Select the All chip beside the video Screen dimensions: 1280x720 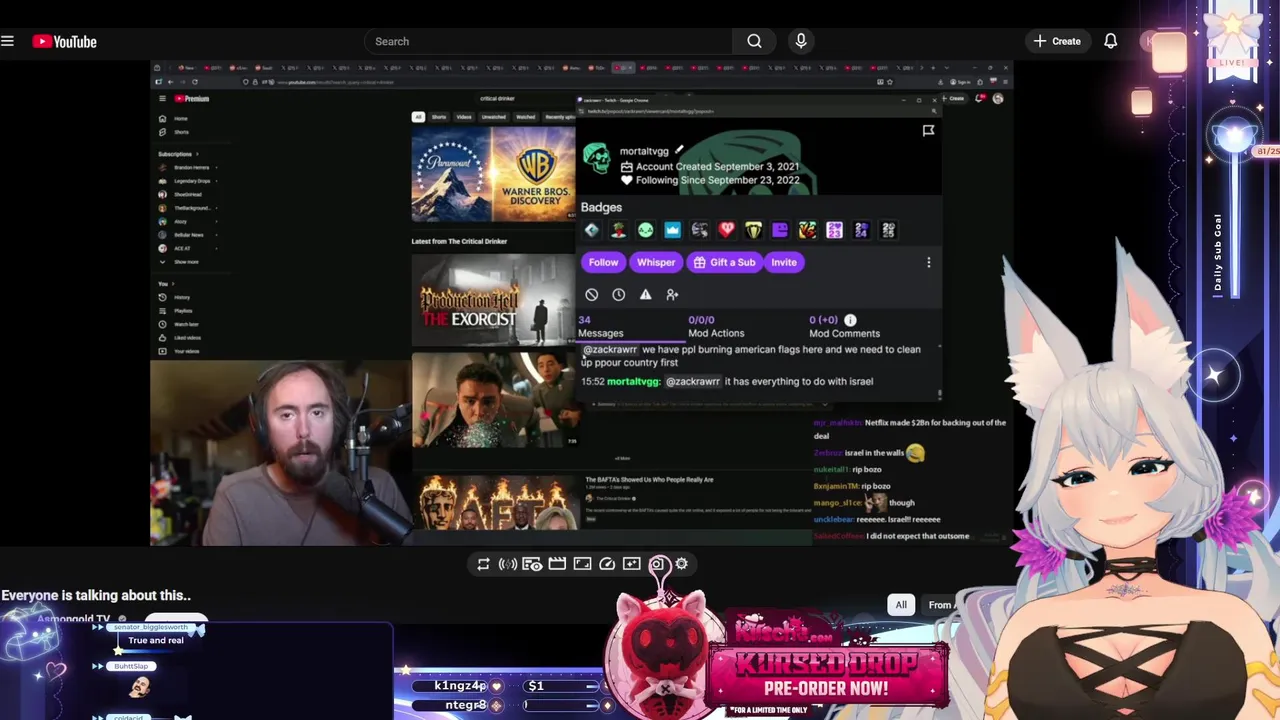pos(901,604)
